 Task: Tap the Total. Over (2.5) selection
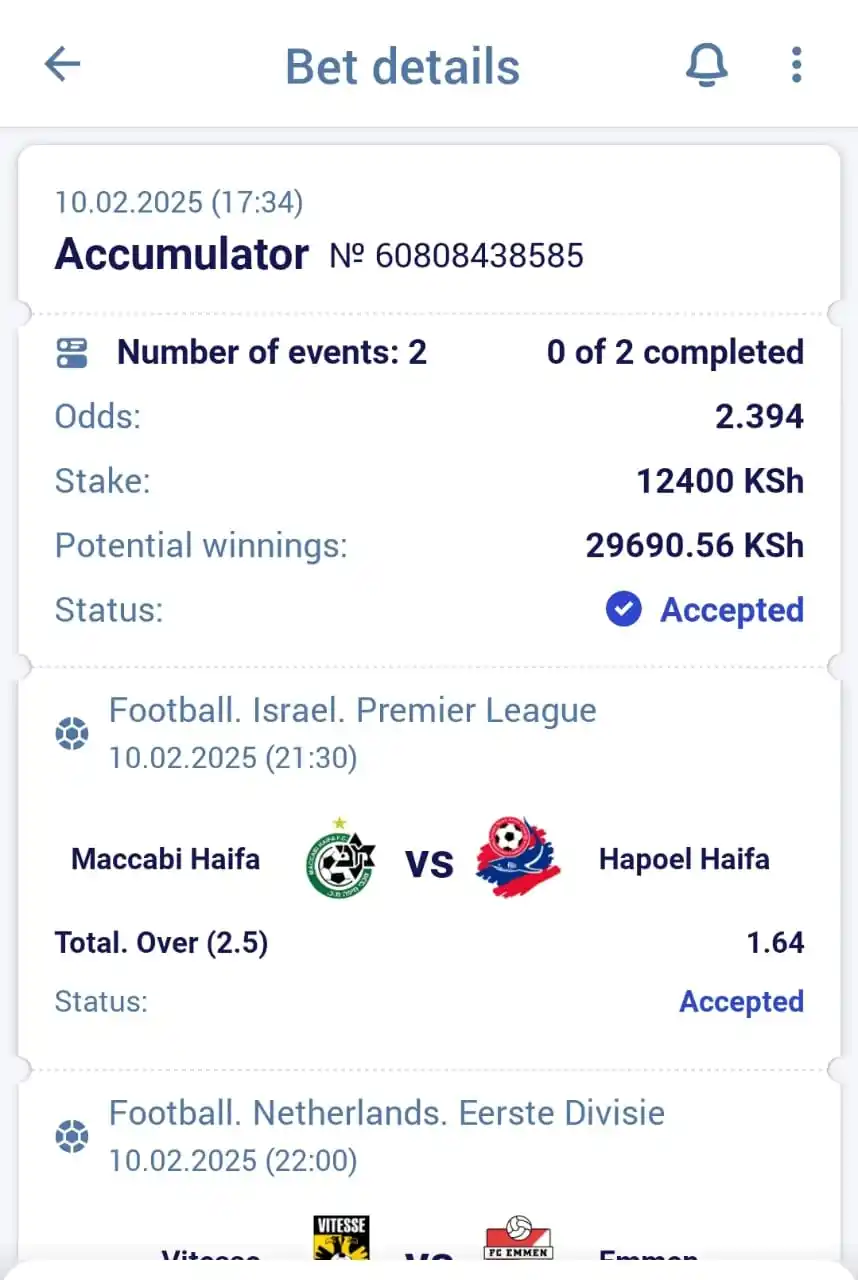click(x=161, y=943)
